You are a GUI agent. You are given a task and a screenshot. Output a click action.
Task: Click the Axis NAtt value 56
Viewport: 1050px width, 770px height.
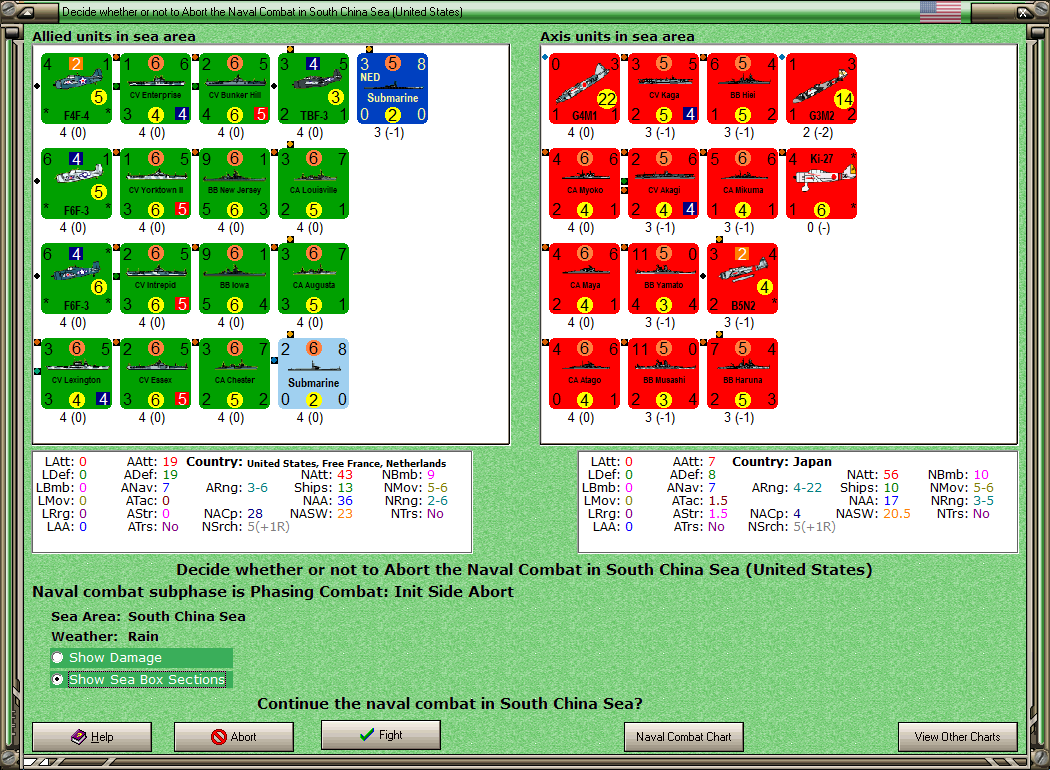click(x=891, y=475)
